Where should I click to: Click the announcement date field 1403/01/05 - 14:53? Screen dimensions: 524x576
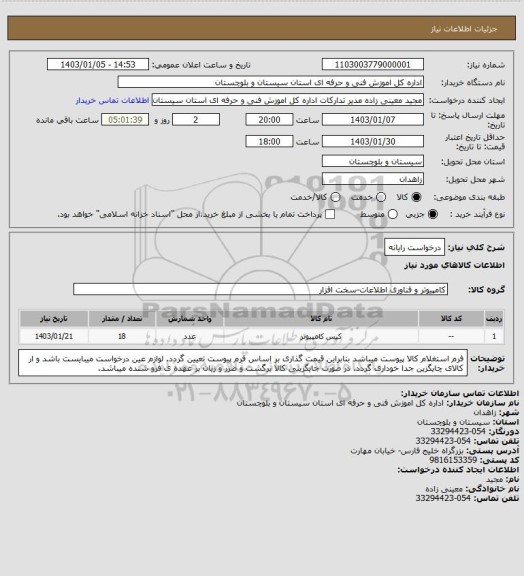coord(98,64)
